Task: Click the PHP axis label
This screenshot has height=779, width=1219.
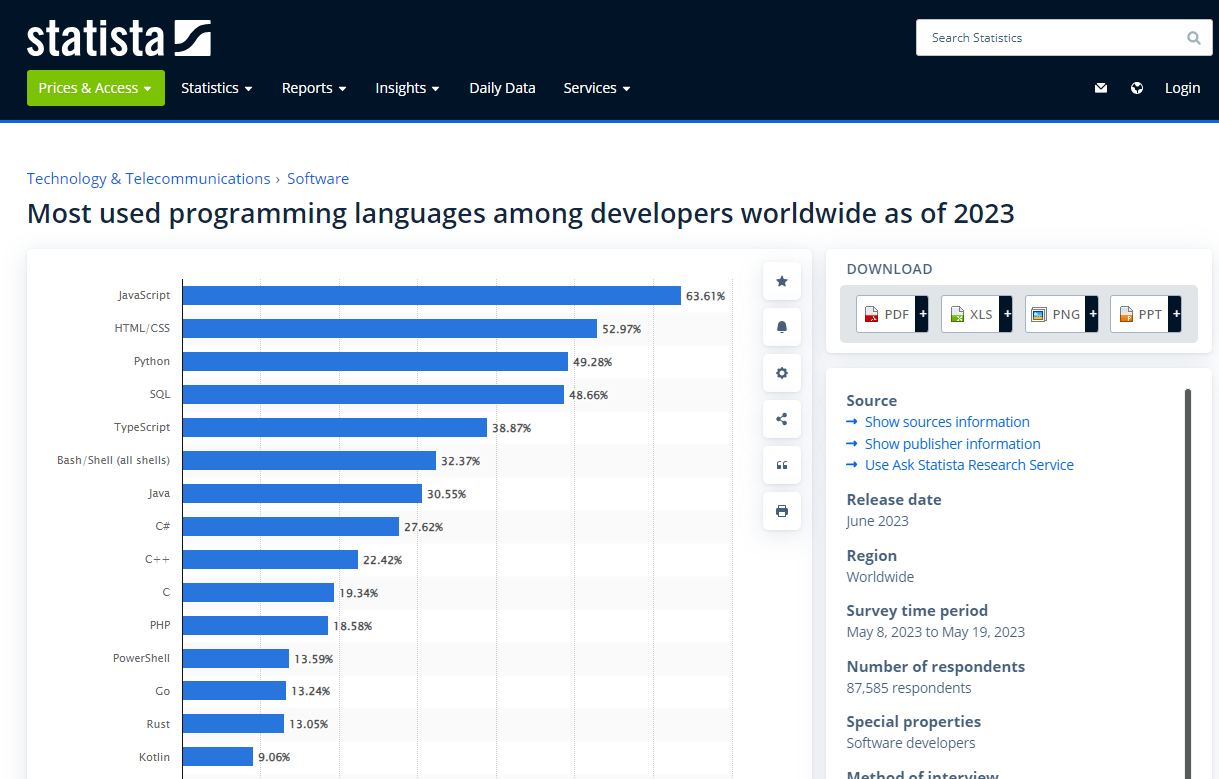Action: click(159, 625)
